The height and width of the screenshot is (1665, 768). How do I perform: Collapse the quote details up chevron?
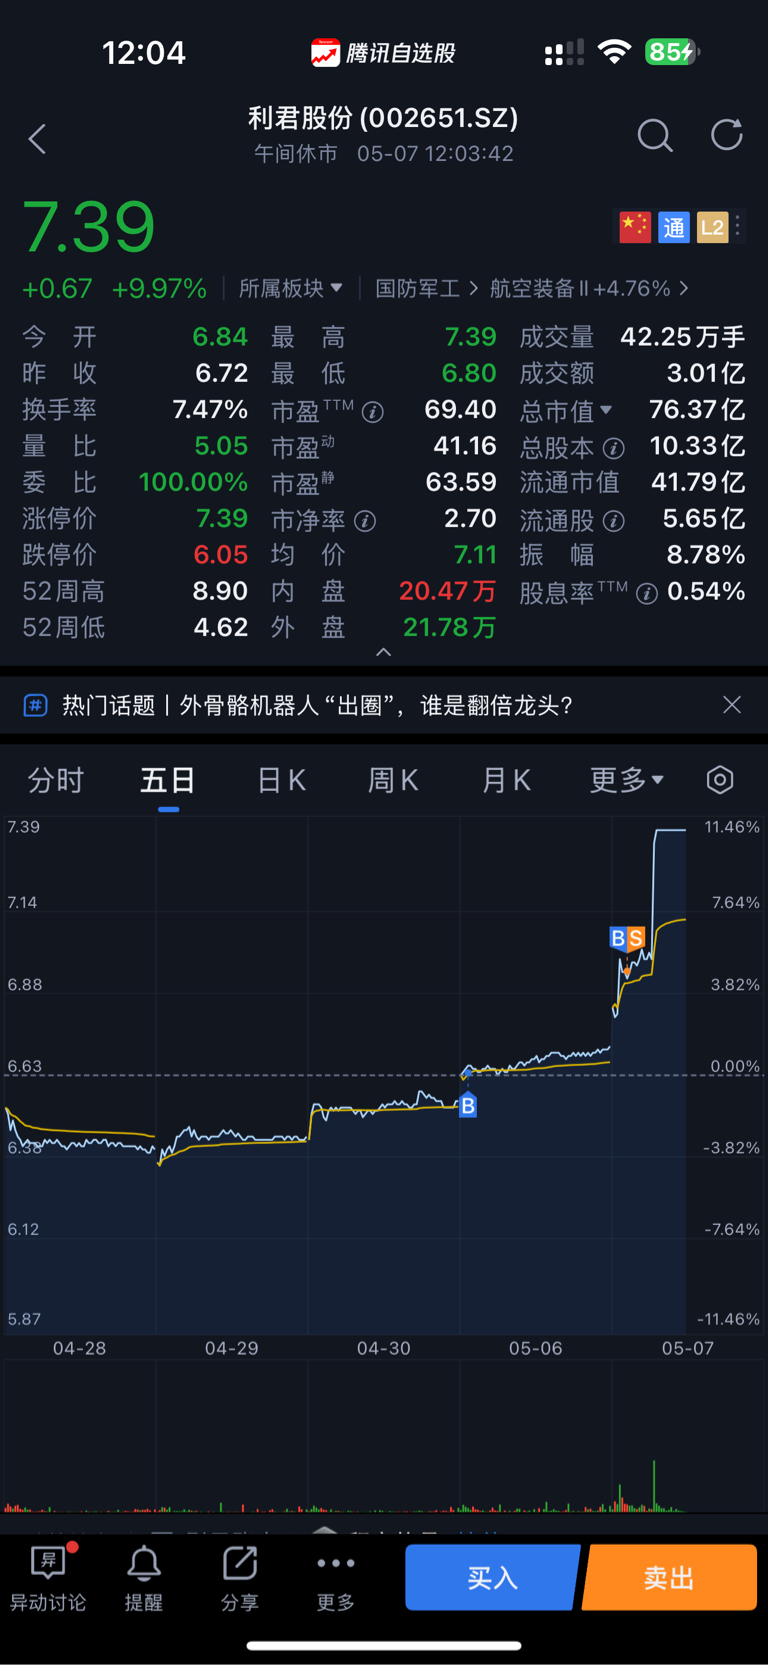[383, 652]
